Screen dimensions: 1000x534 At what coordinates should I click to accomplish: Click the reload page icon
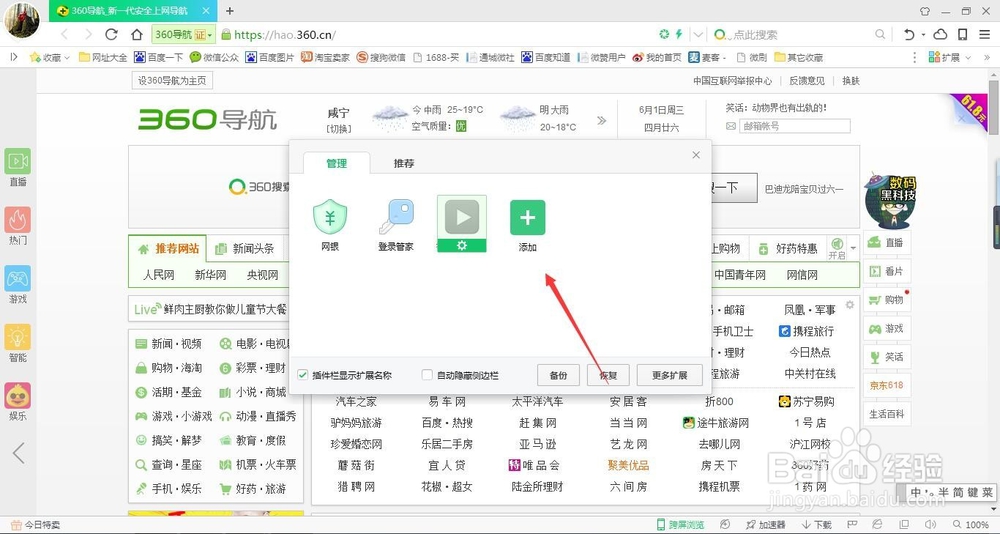coord(112,34)
